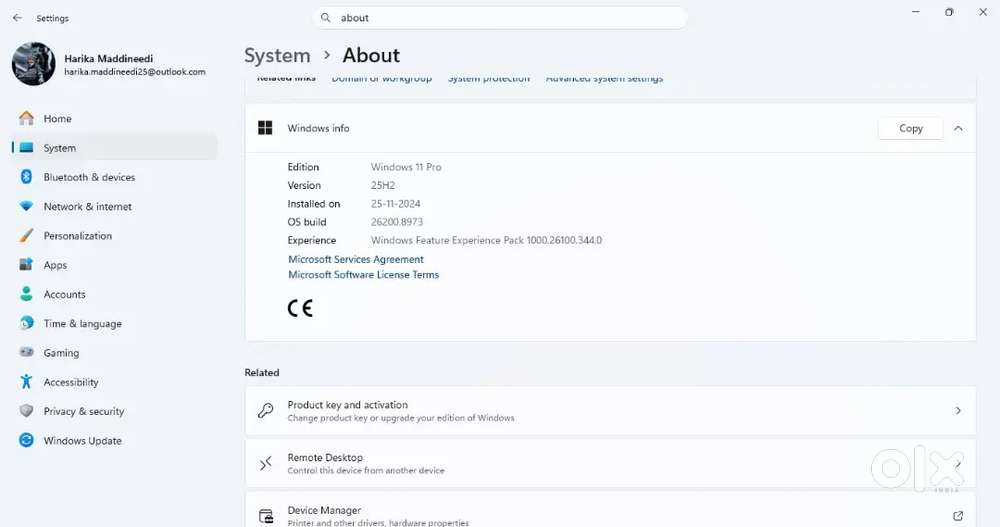Select the version value 25H2
Viewport: 1000px width, 527px height.
(x=383, y=186)
